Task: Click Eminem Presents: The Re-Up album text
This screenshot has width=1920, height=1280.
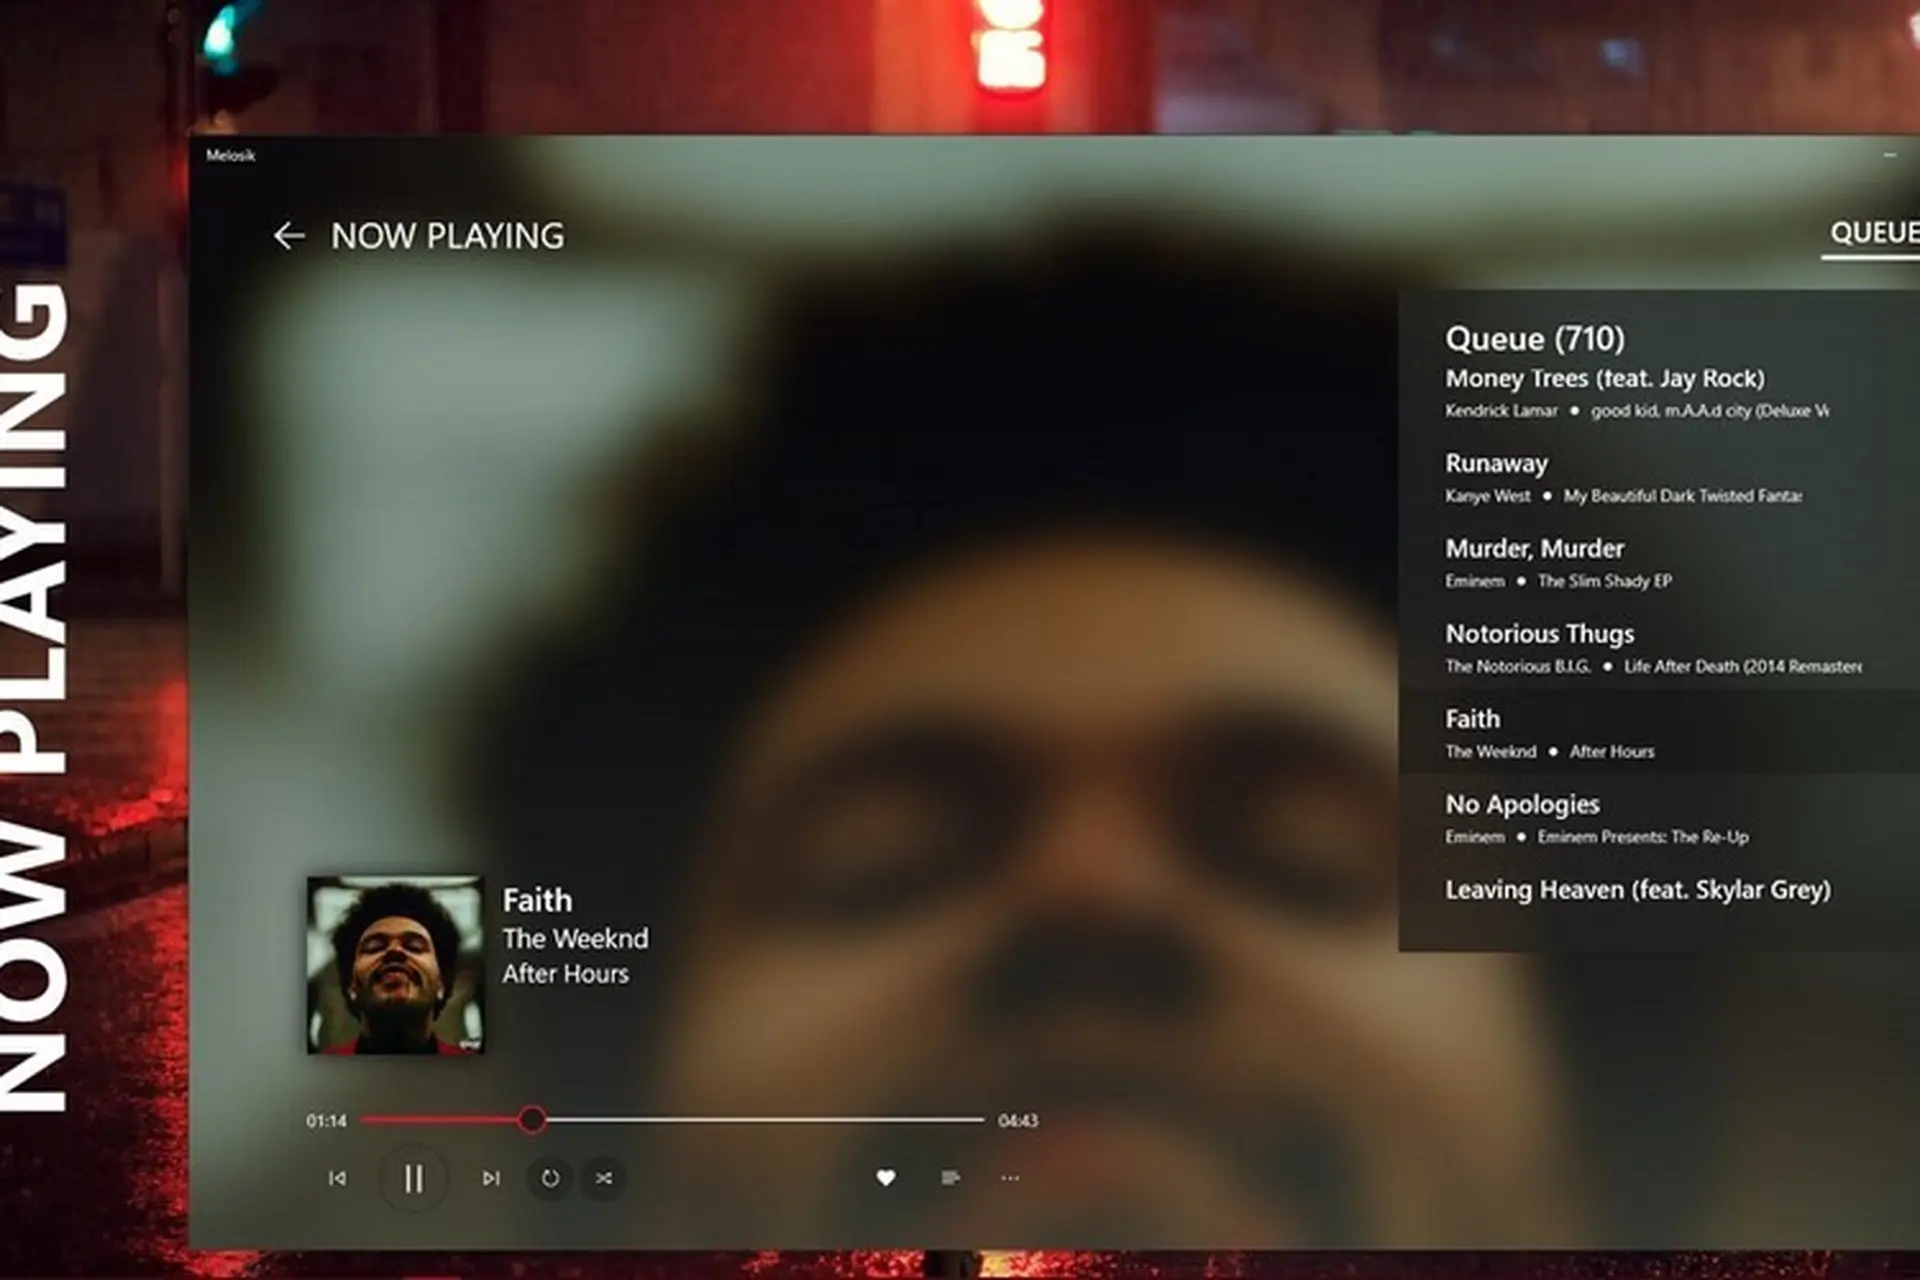Action: pos(1643,837)
